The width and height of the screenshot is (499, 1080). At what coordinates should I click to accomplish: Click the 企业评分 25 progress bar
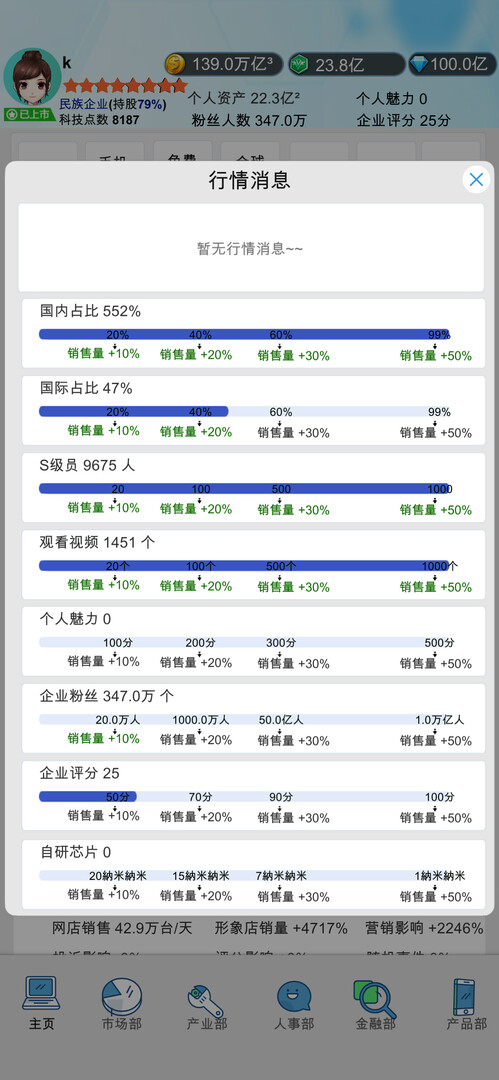coord(245,796)
